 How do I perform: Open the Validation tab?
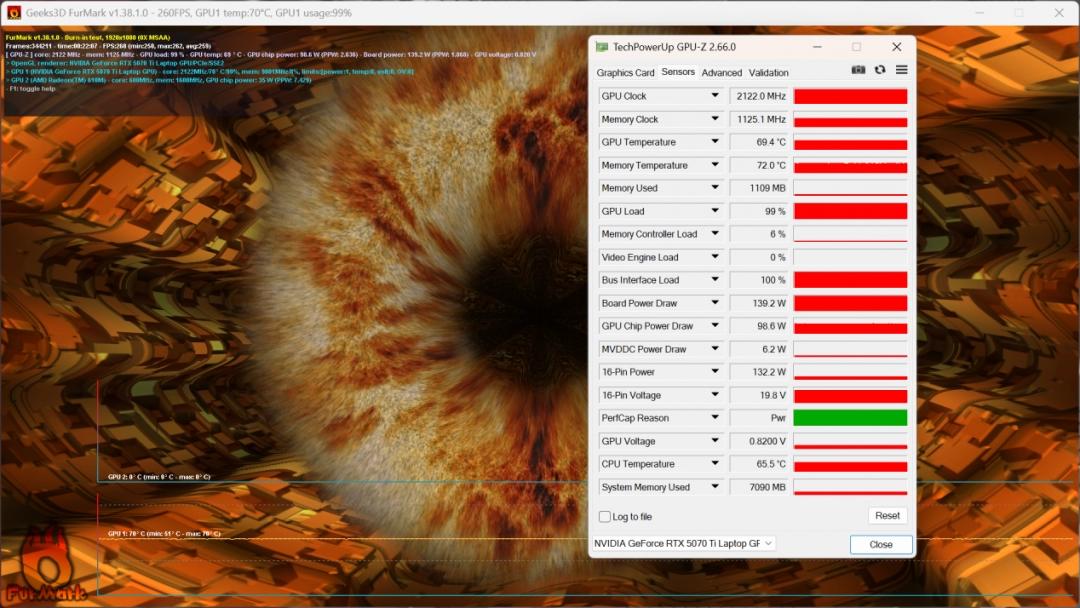768,72
